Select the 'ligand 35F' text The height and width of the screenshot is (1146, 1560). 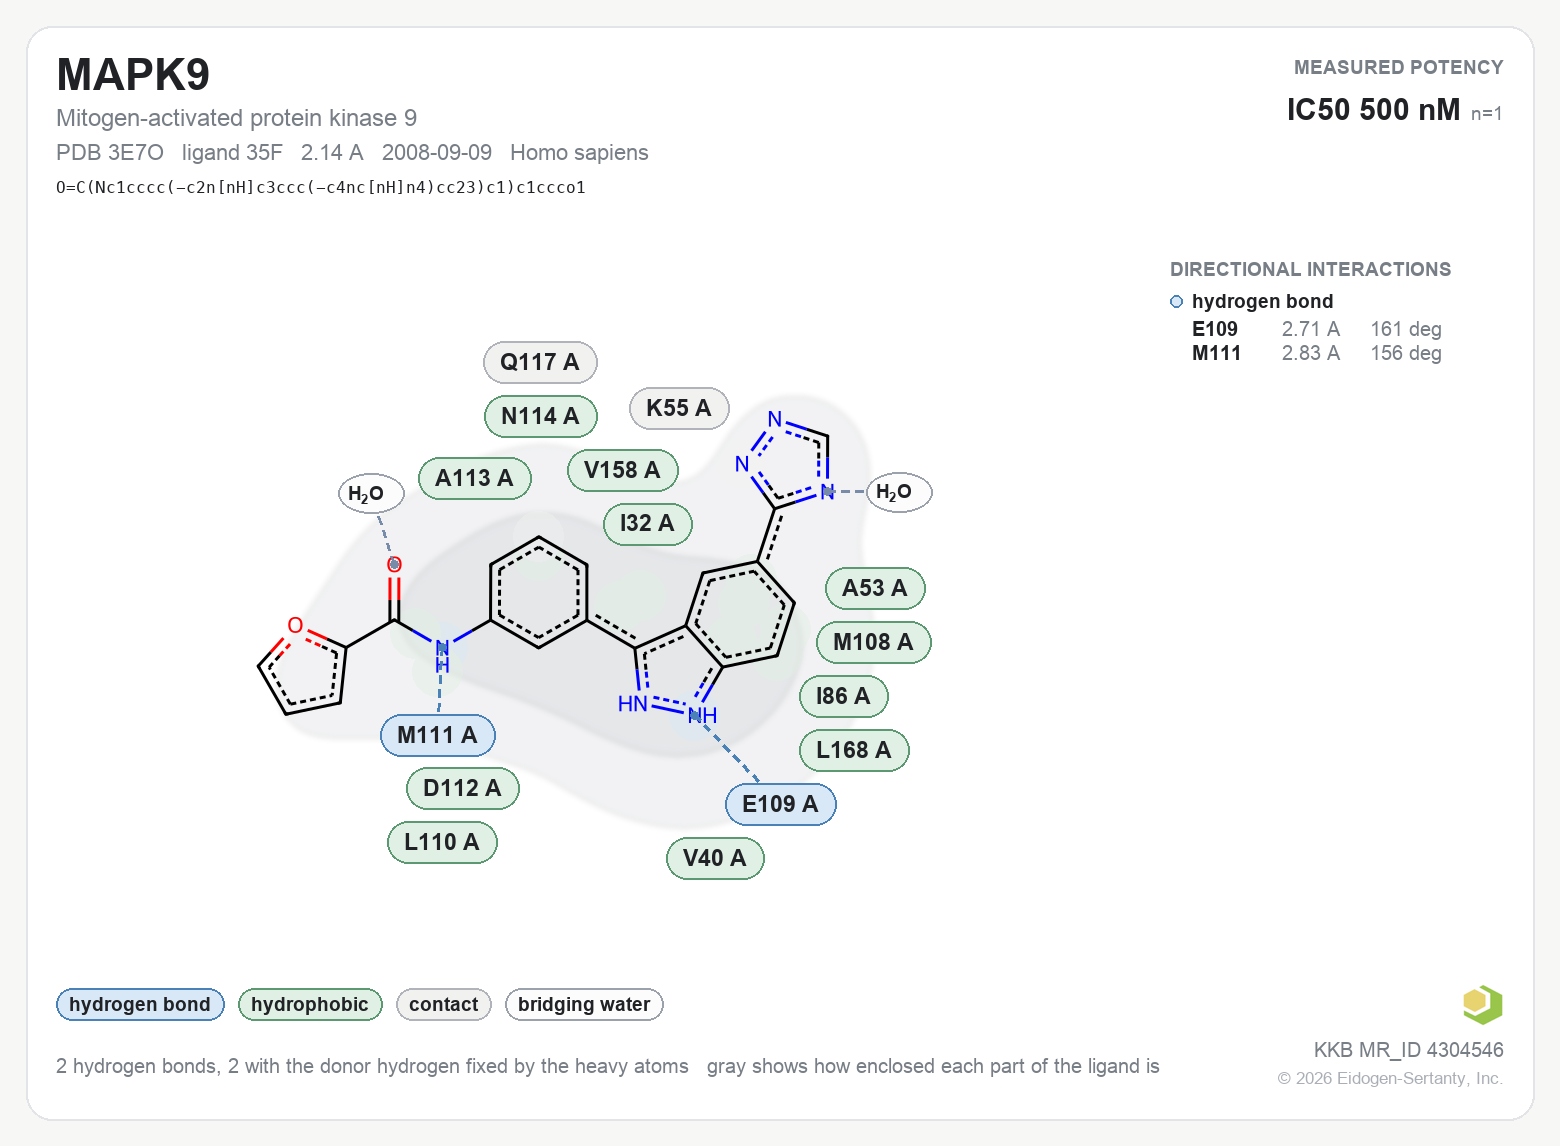click(x=232, y=152)
